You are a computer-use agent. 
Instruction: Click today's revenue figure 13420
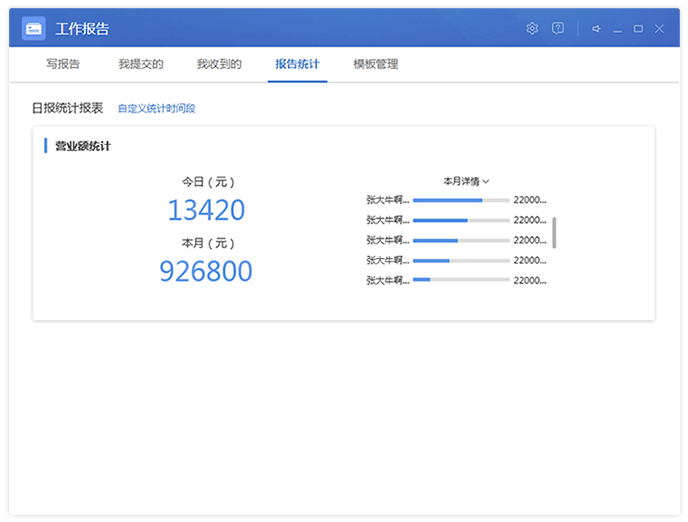pyautogui.click(x=206, y=210)
